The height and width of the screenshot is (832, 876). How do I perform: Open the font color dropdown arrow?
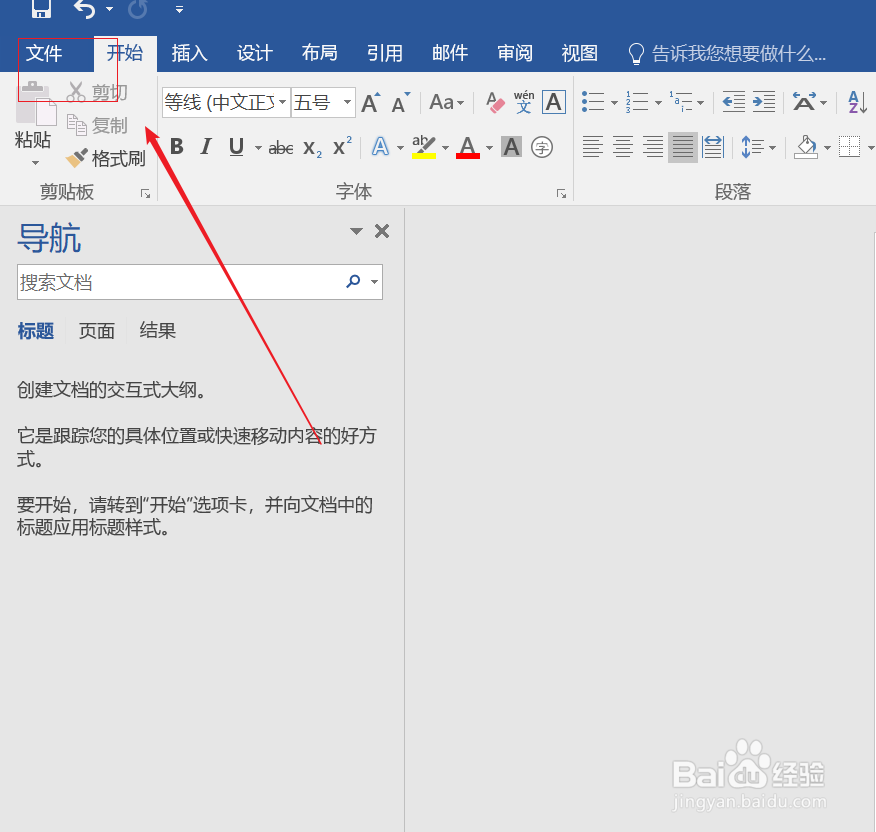pyautogui.click(x=489, y=148)
